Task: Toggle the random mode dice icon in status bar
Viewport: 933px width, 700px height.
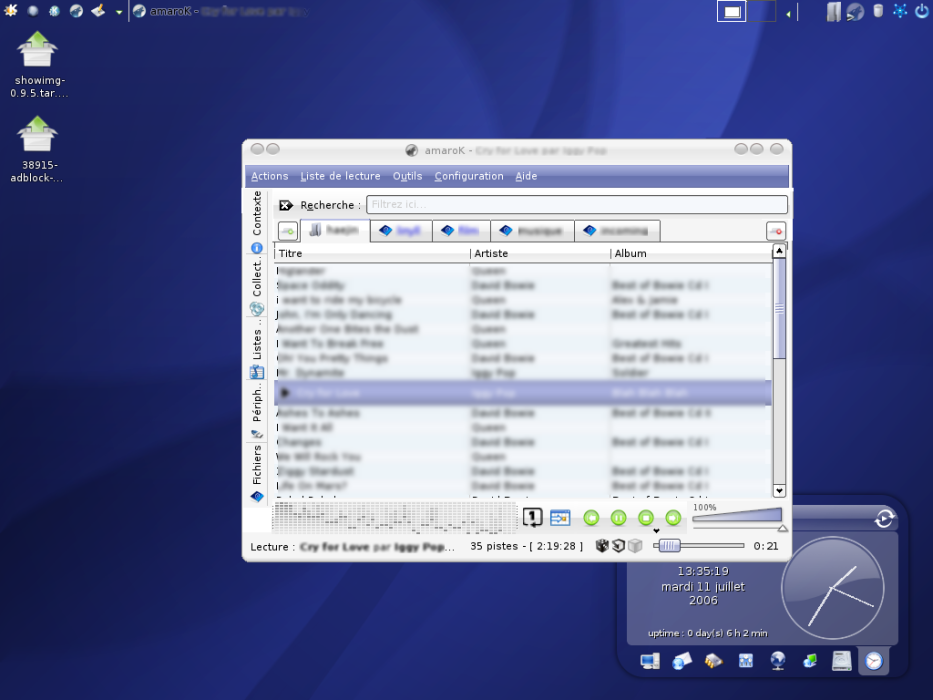Action: (602, 546)
